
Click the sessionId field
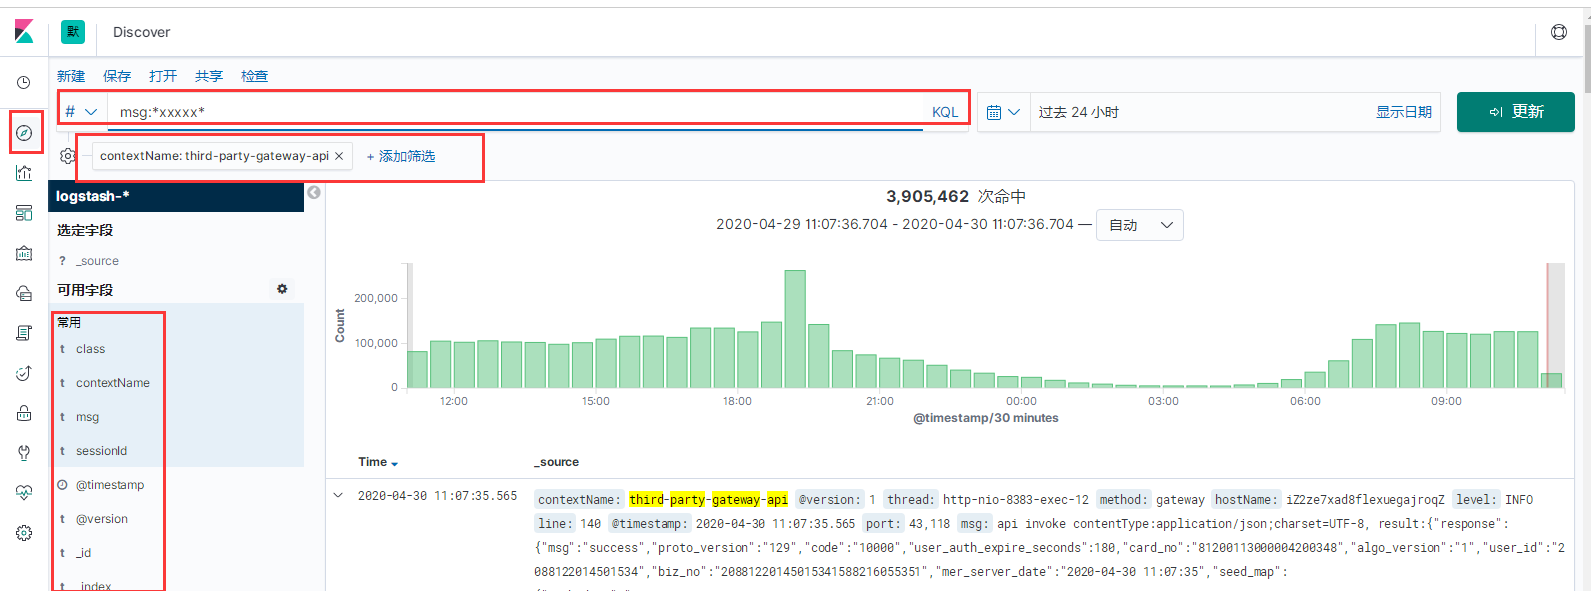[101, 451]
